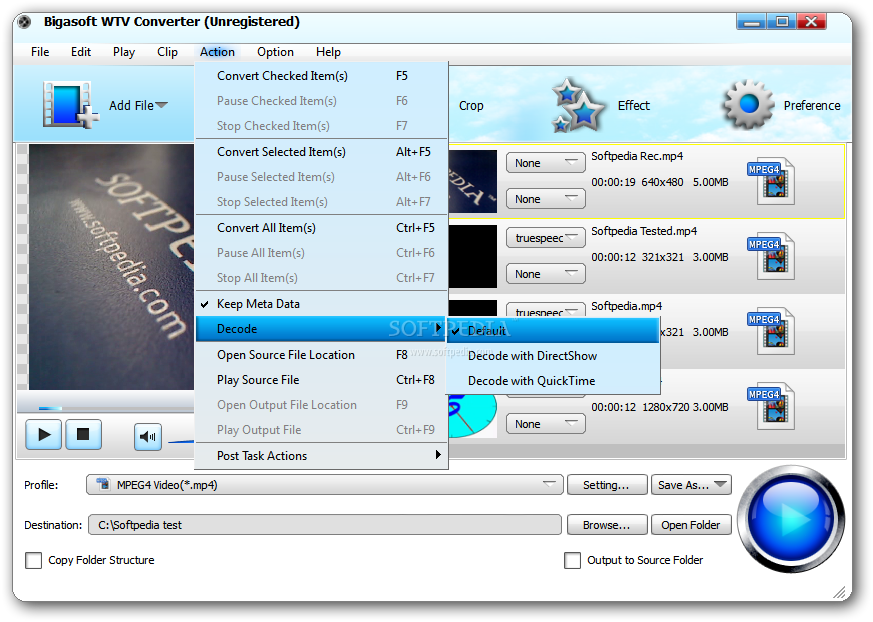
Task: Click the Browse... button
Action: pyautogui.click(x=607, y=525)
